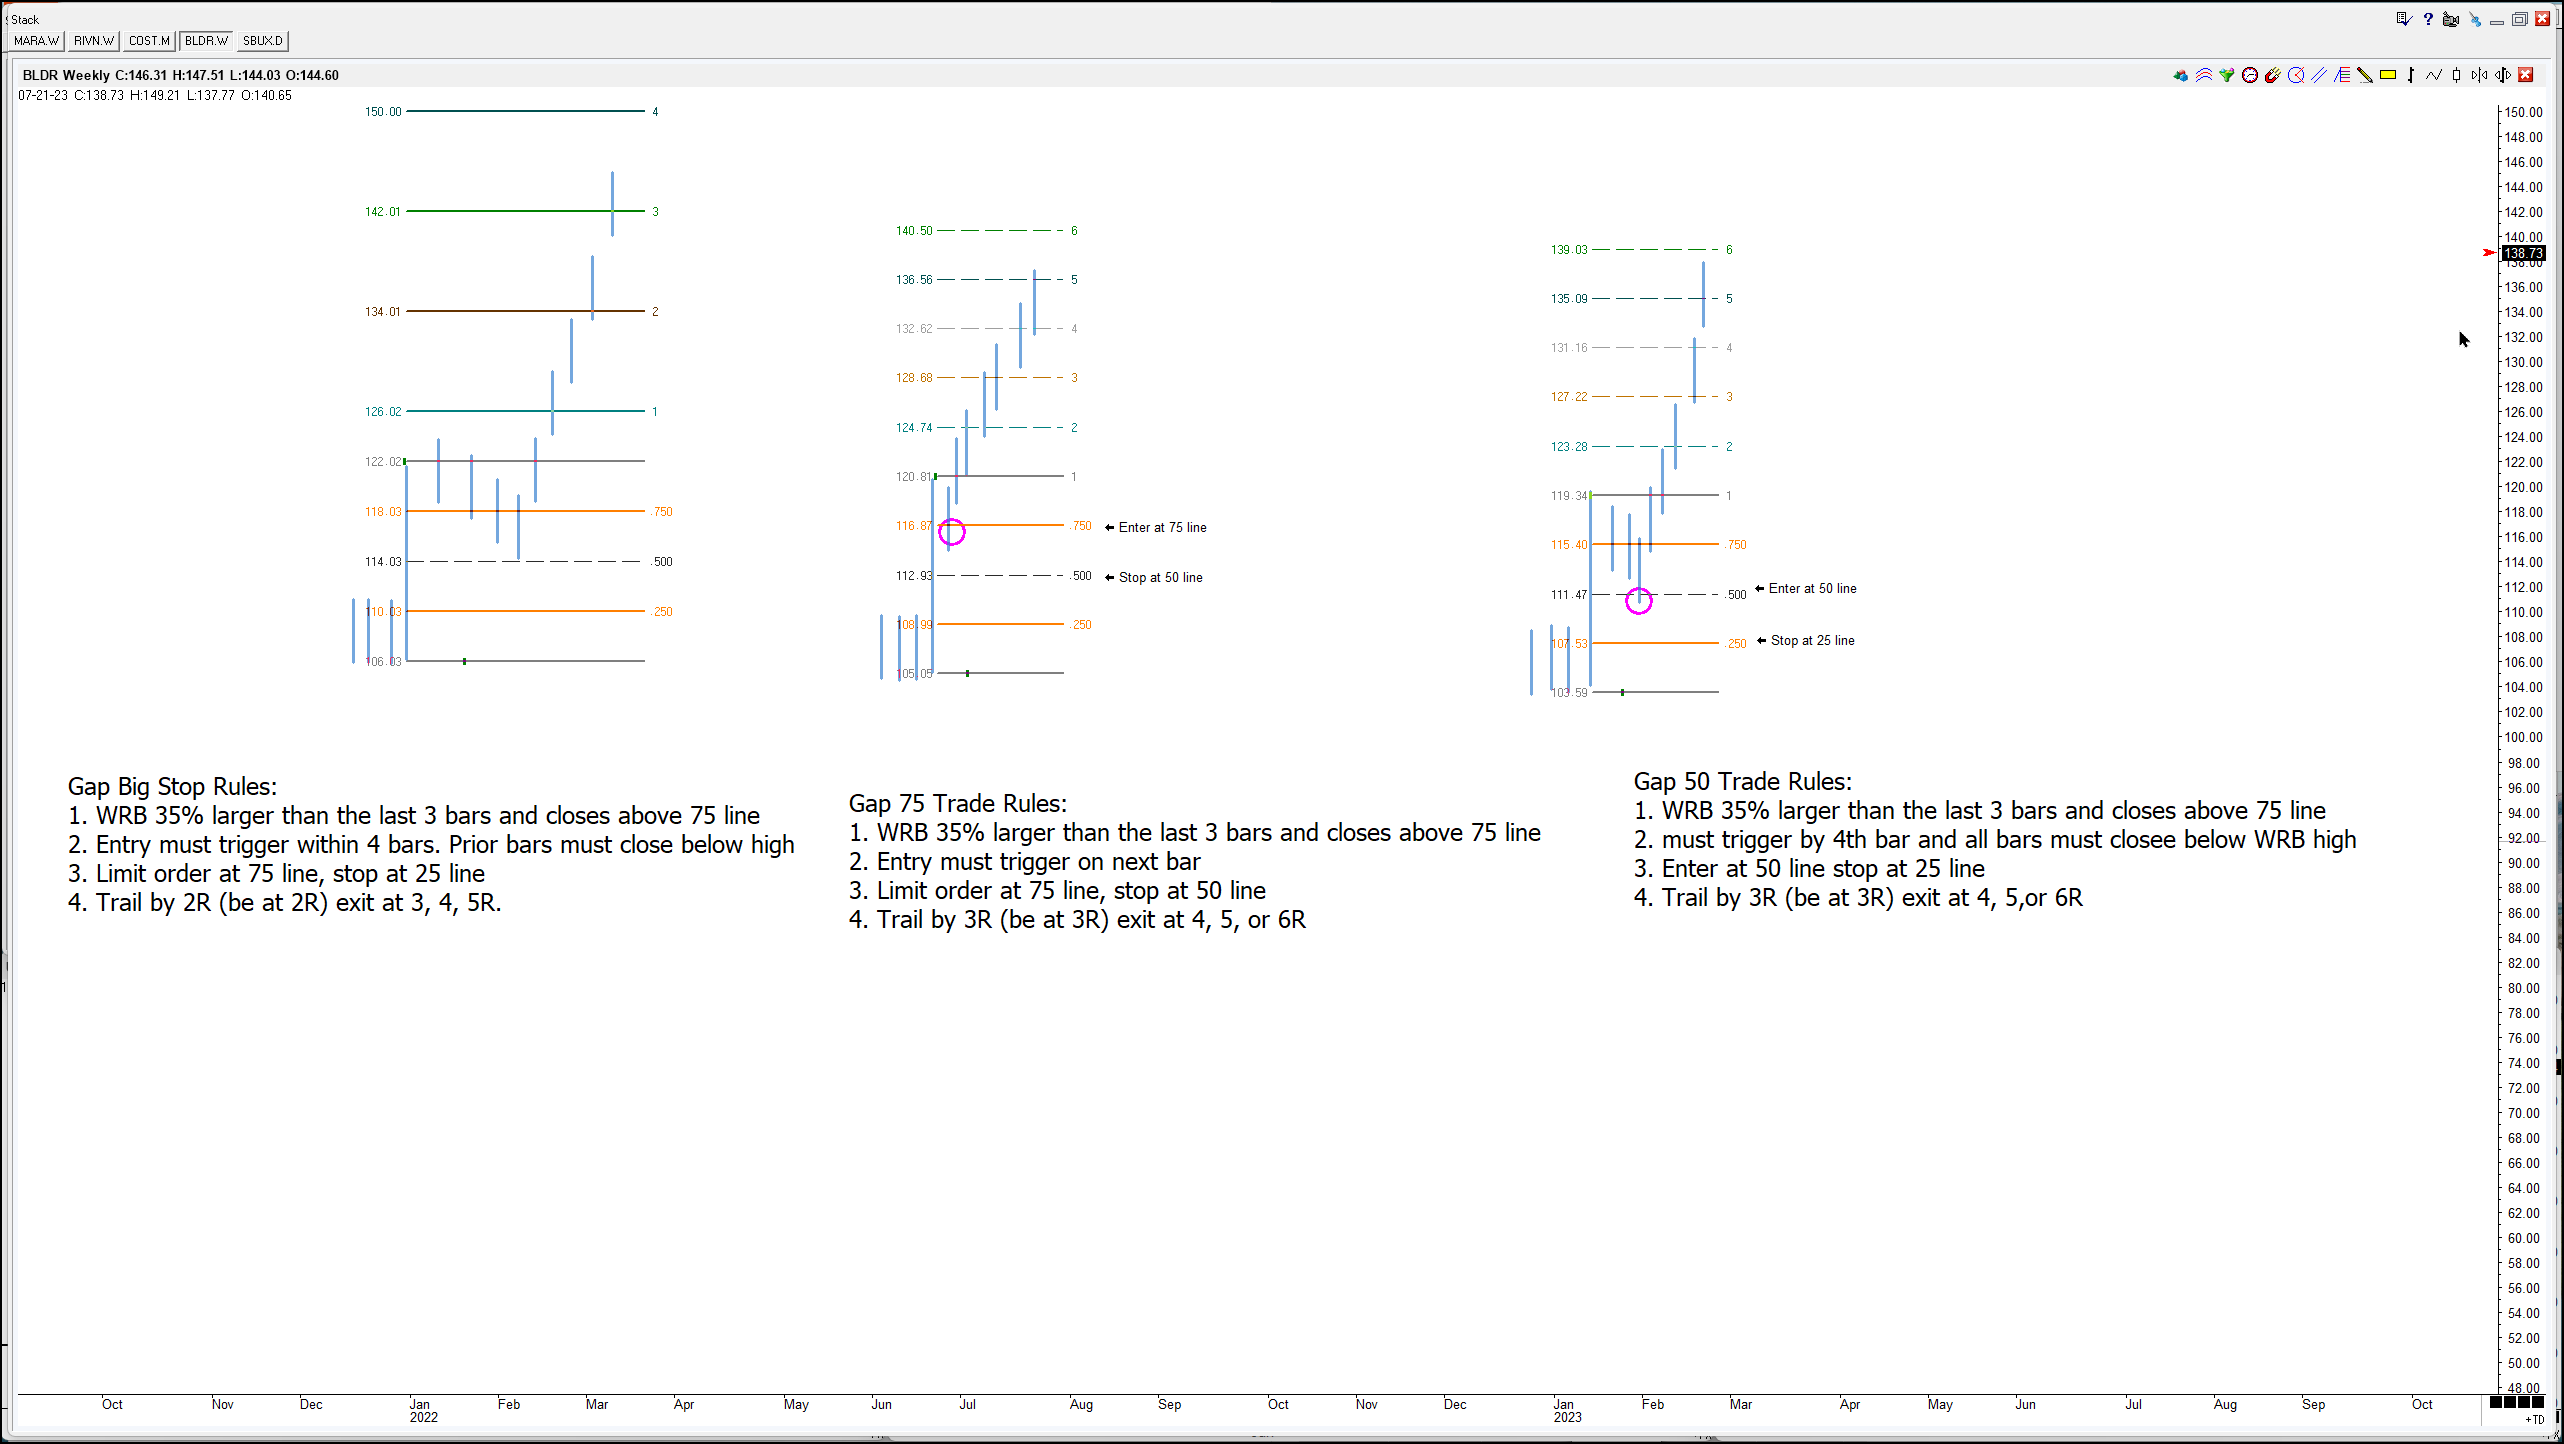Choose the Fibonacci fan lines tool
2564x1444 pixels.
2342,75
